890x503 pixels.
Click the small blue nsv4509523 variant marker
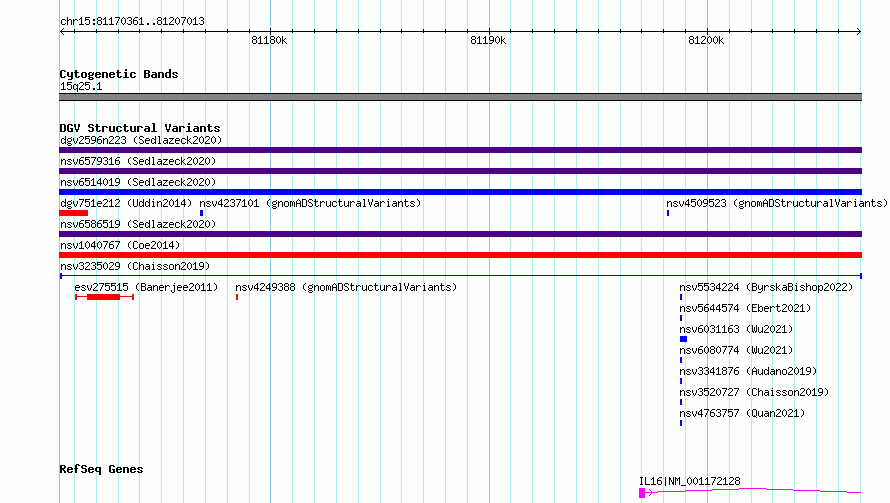(x=668, y=213)
